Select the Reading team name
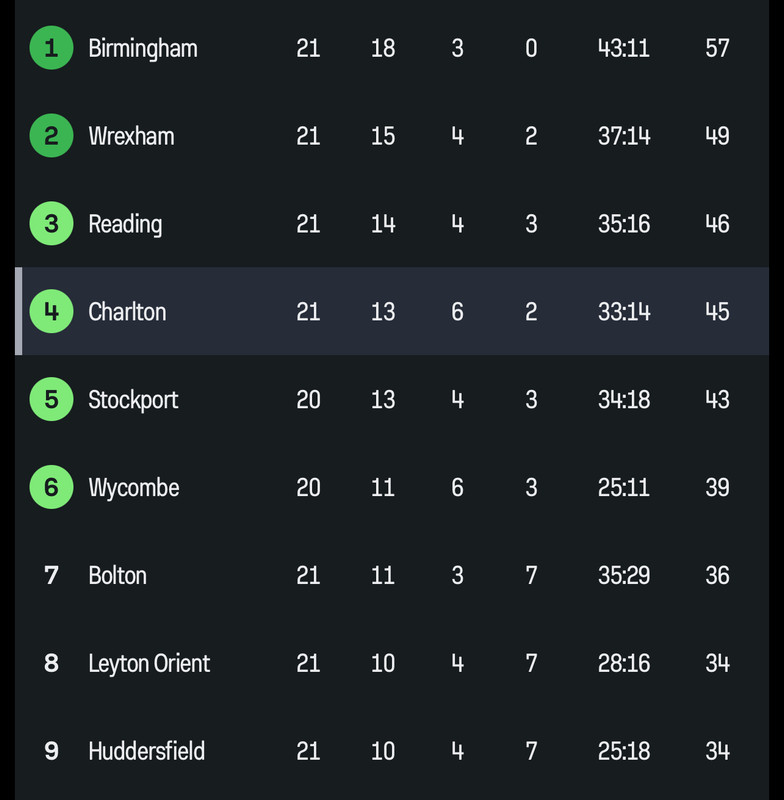 pyautogui.click(x=125, y=224)
